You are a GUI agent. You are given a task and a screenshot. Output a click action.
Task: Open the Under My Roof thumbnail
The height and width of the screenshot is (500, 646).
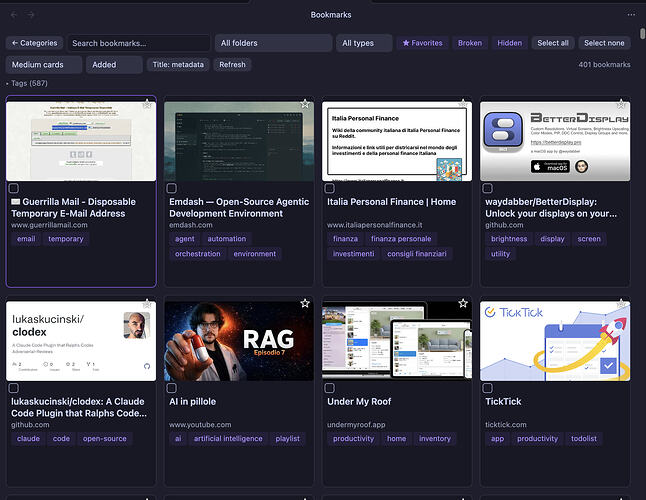[397, 341]
